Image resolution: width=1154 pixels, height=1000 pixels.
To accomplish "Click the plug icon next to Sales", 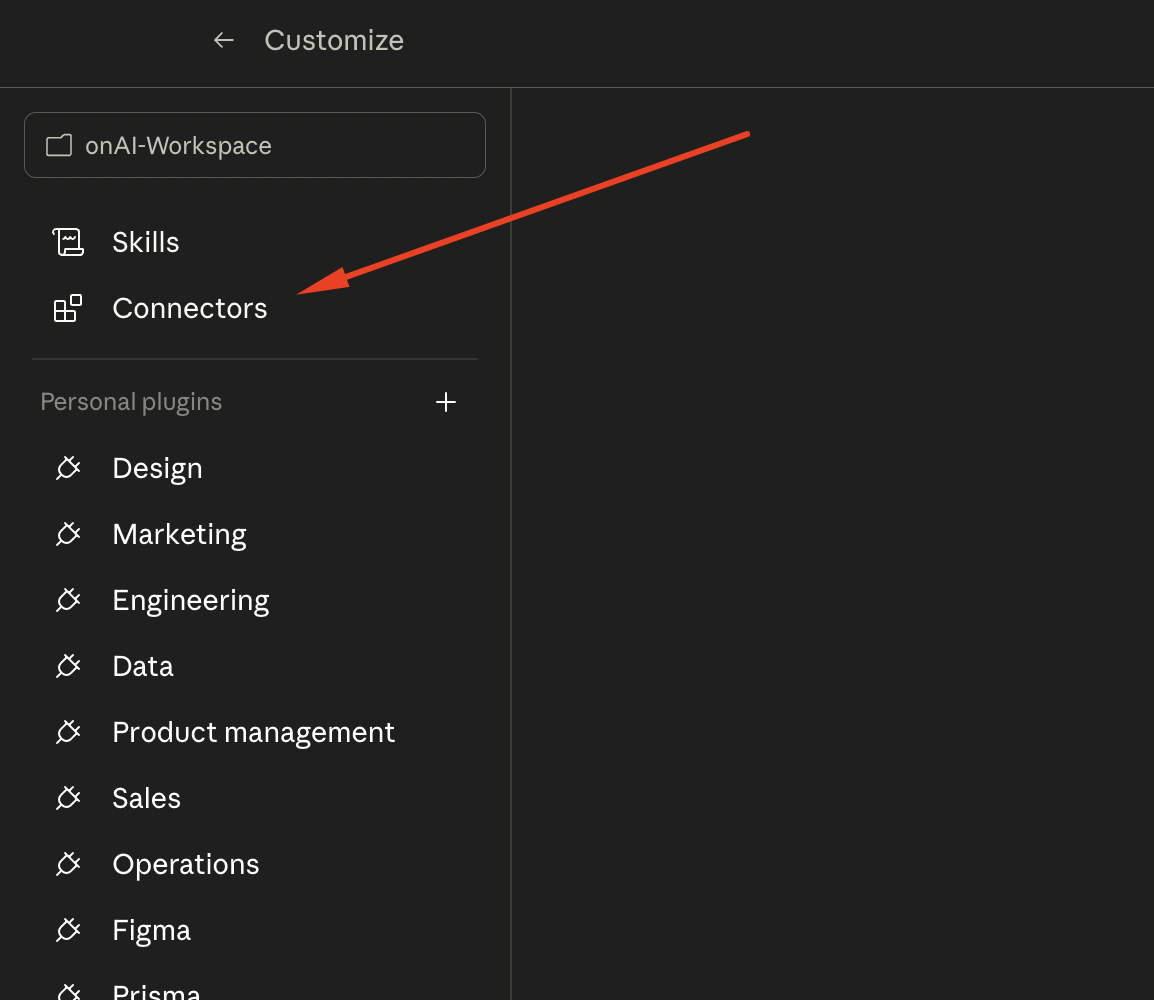I will 68,798.
